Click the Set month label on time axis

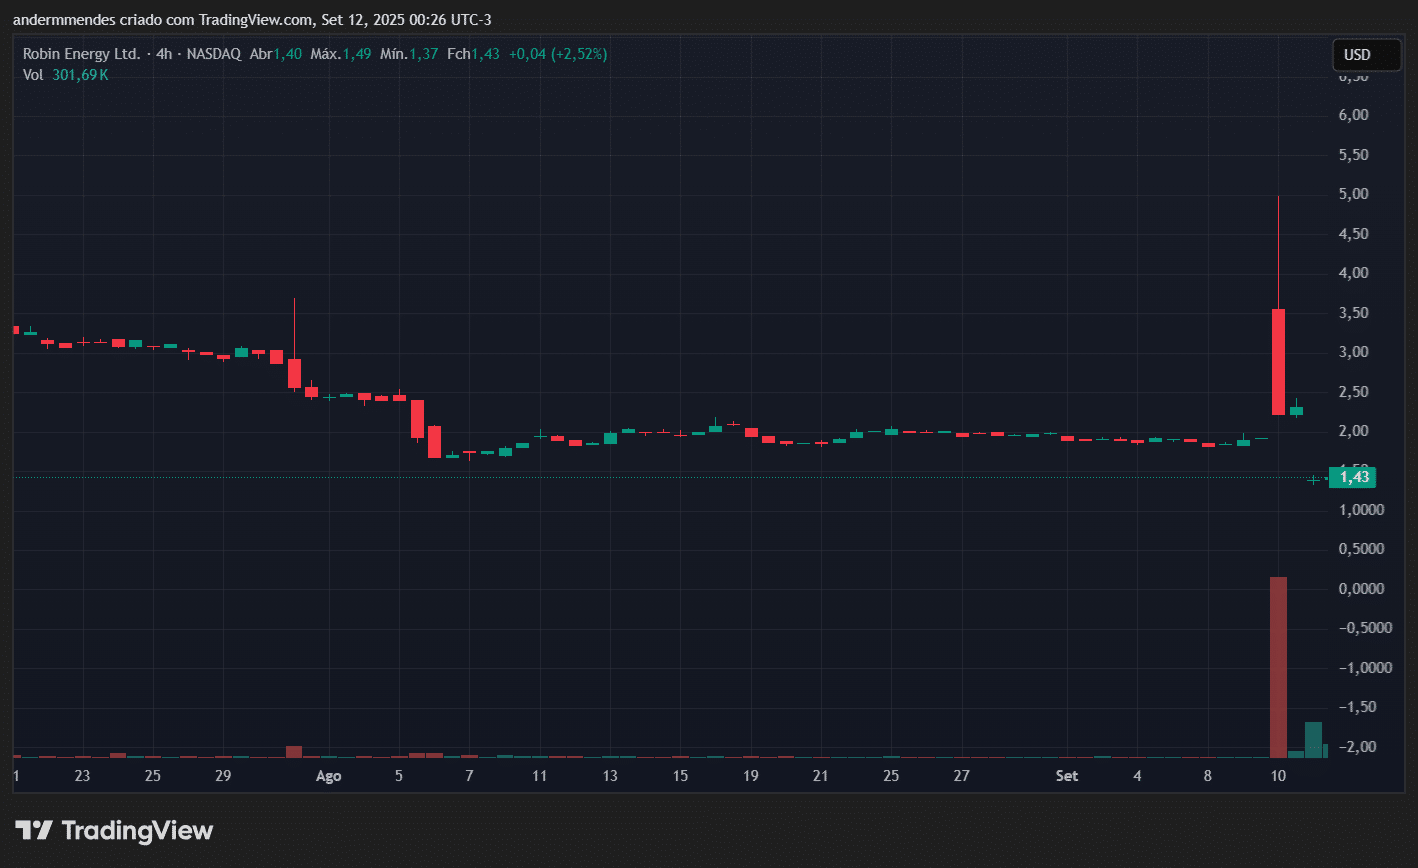[1066, 776]
